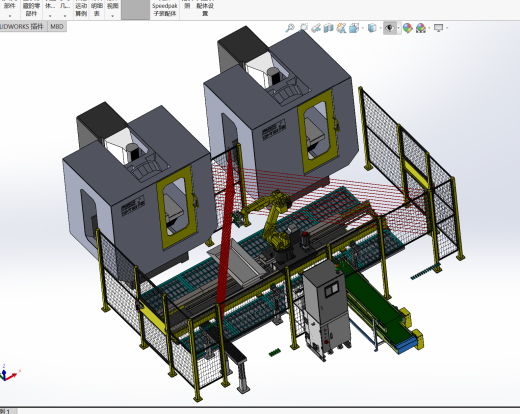The height and width of the screenshot is (414, 520).
Task: Open the Section View tool
Action: (x=328, y=28)
